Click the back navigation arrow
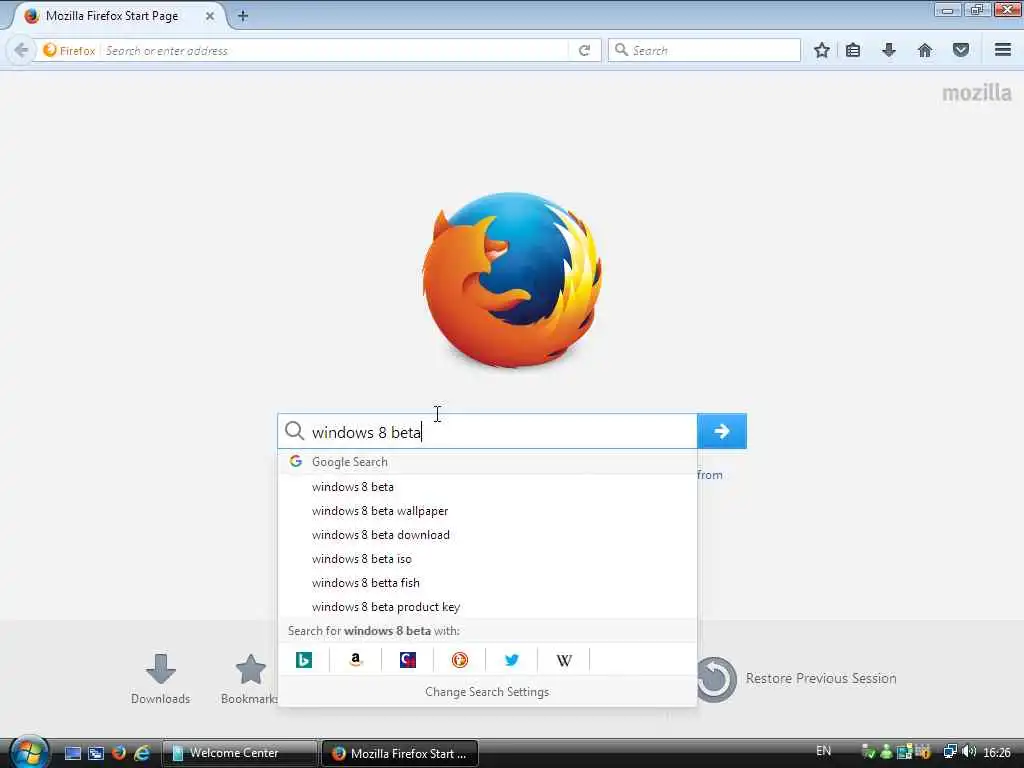The height and width of the screenshot is (768, 1024). tap(21, 50)
